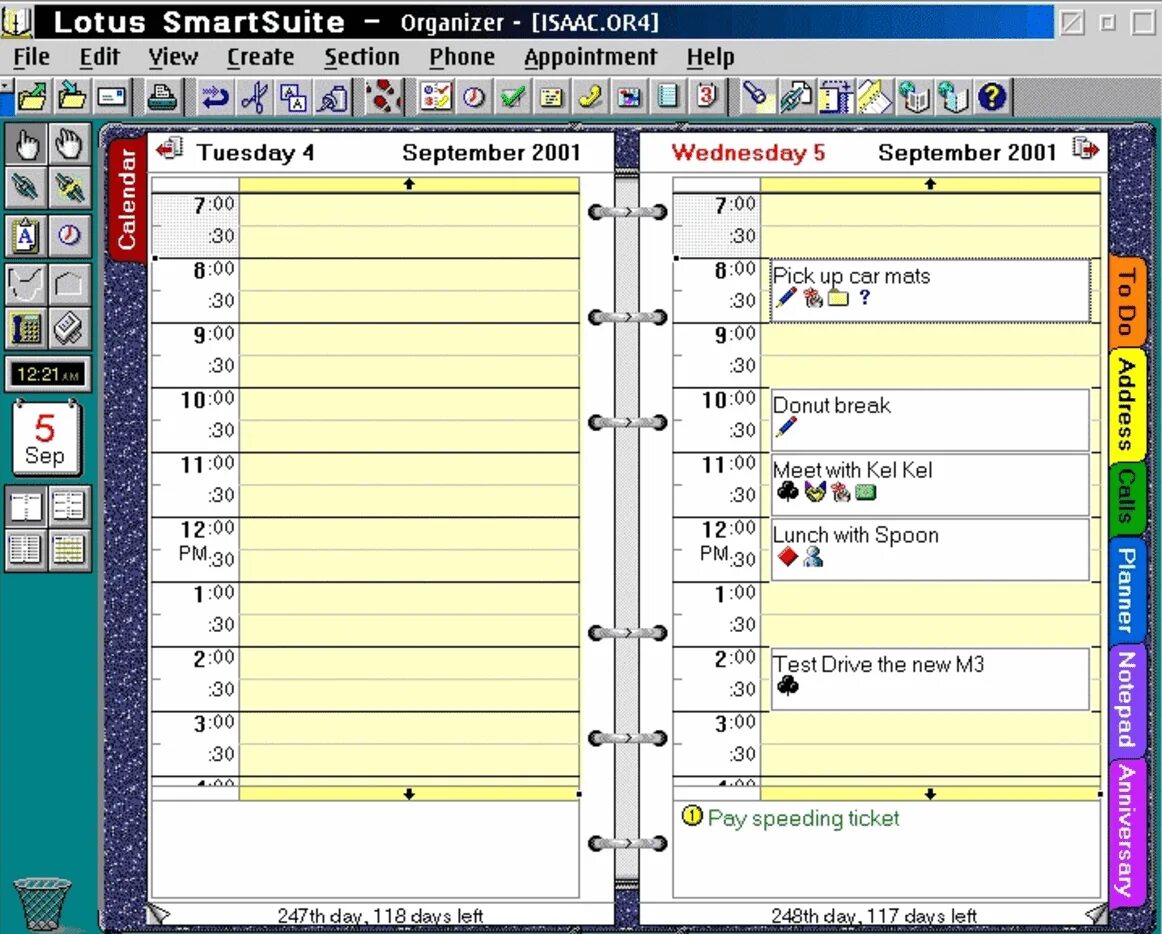Click the printer icon in left toolbox
1162x934 pixels.
click(x=70, y=328)
